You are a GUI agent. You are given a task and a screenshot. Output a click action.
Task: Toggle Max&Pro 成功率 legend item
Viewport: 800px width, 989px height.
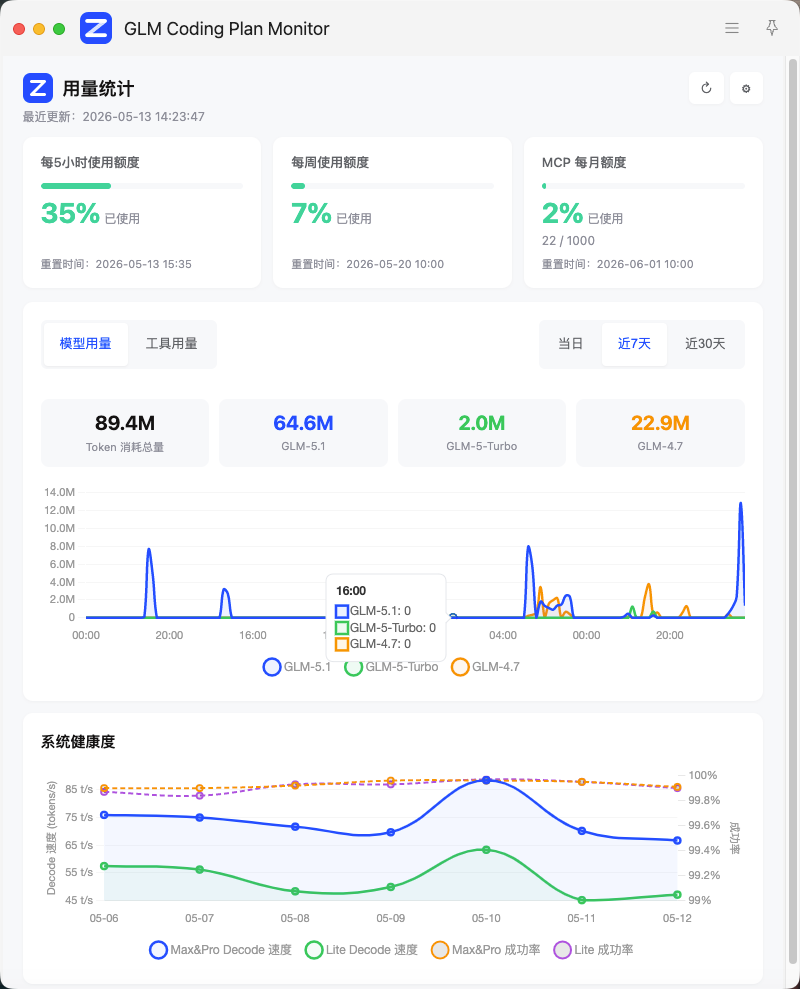coord(486,950)
